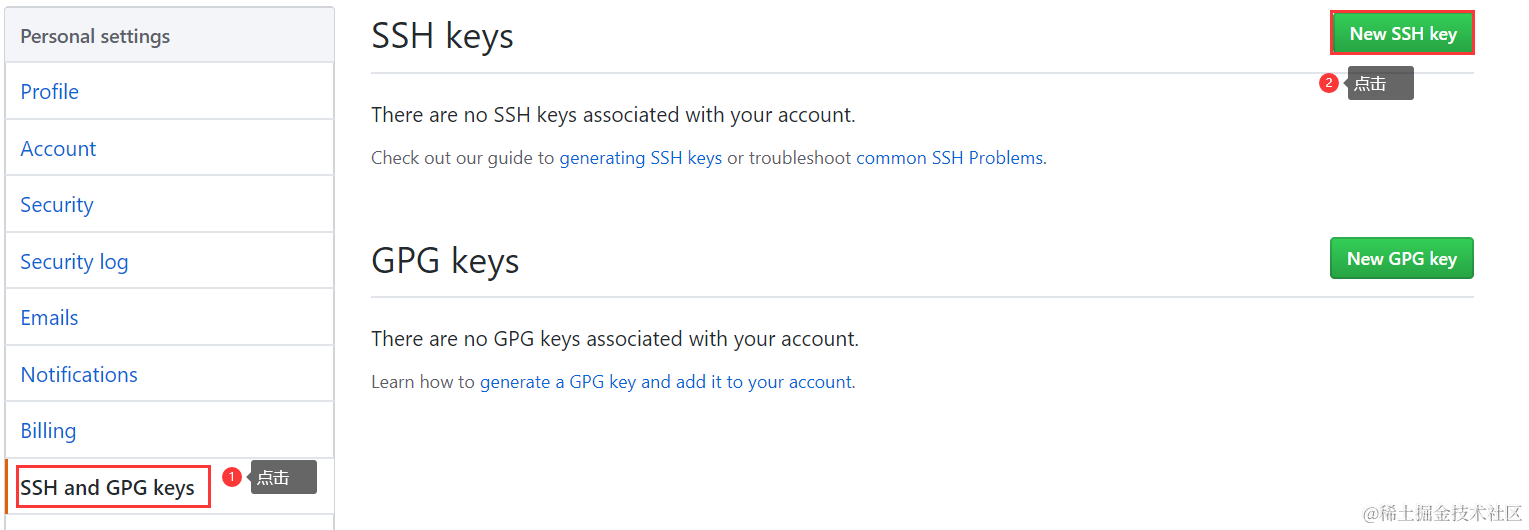Open the Security log page

coord(169,261)
